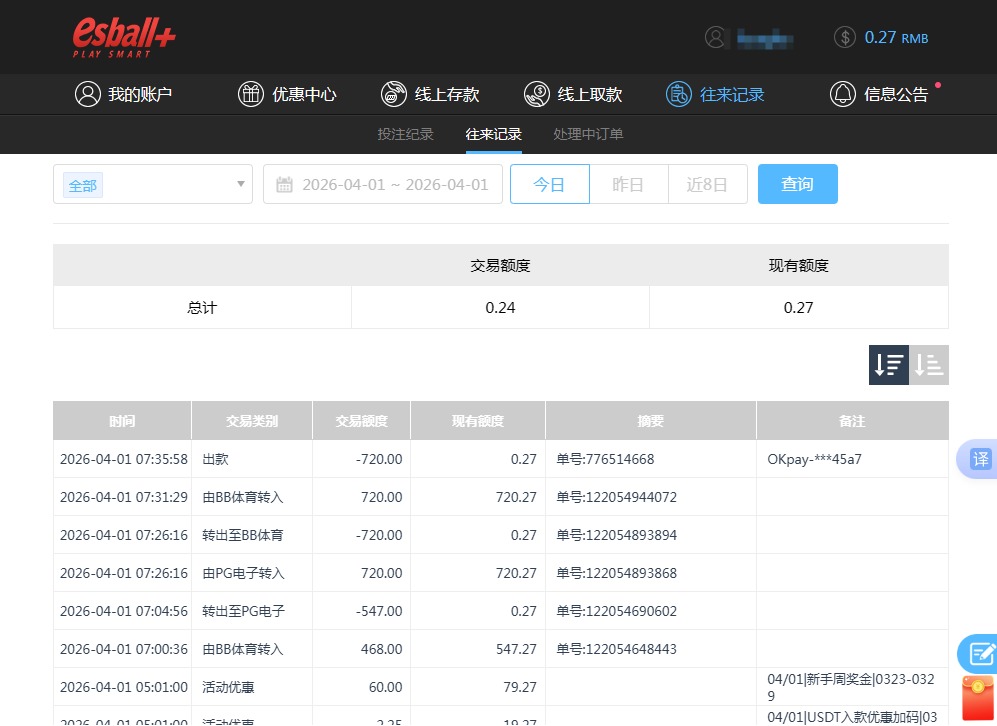The height and width of the screenshot is (726, 997).
Task: Click the user avatar icon in header
Action: (716, 38)
